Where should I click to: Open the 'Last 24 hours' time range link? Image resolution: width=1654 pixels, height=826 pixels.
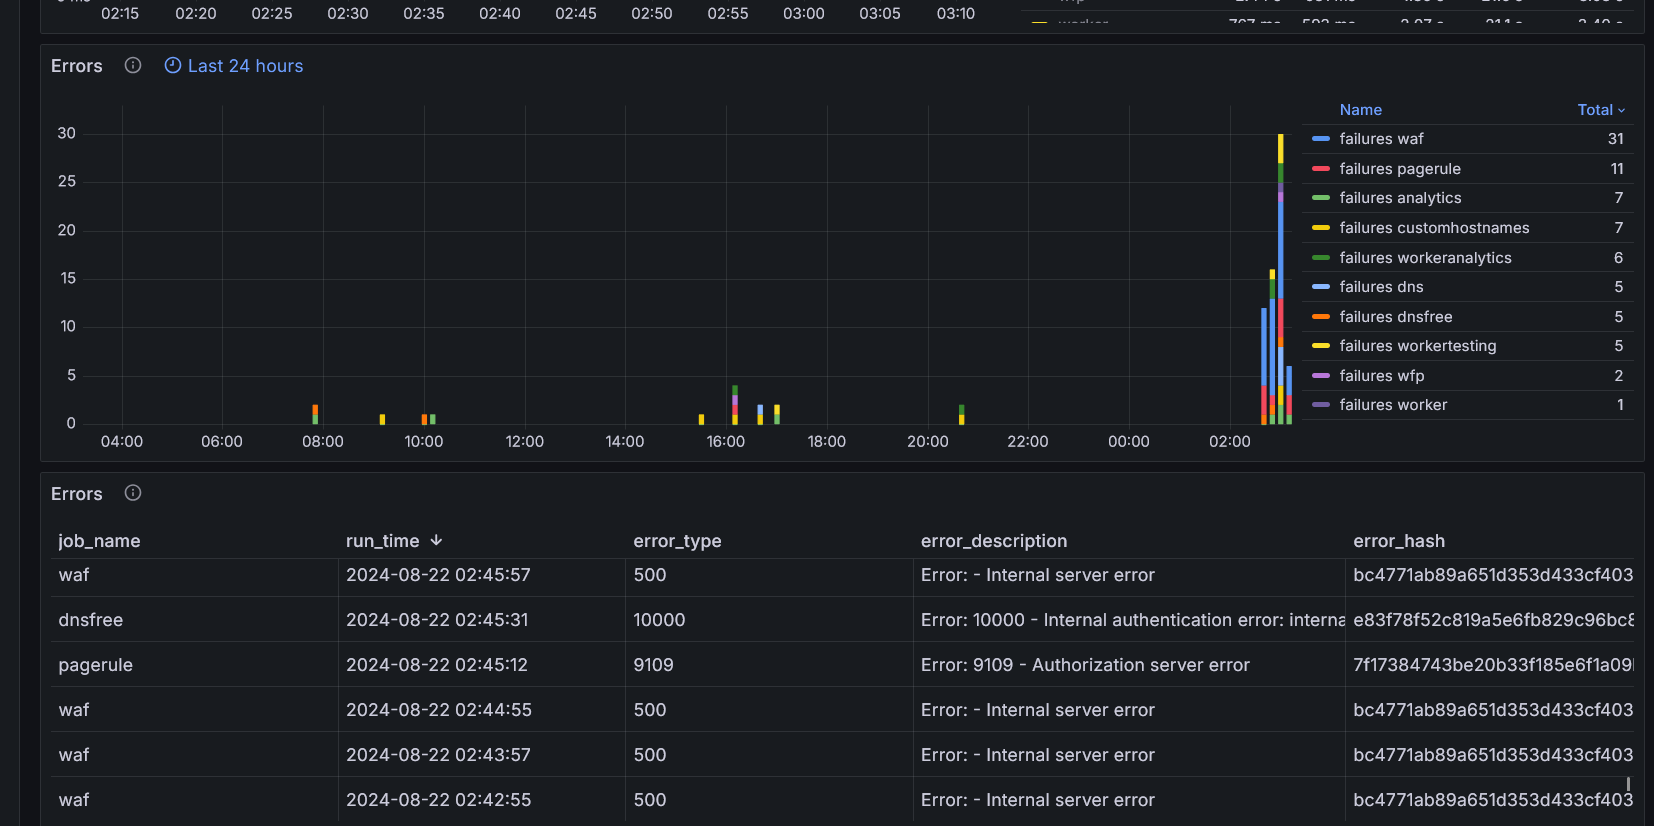(234, 66)
